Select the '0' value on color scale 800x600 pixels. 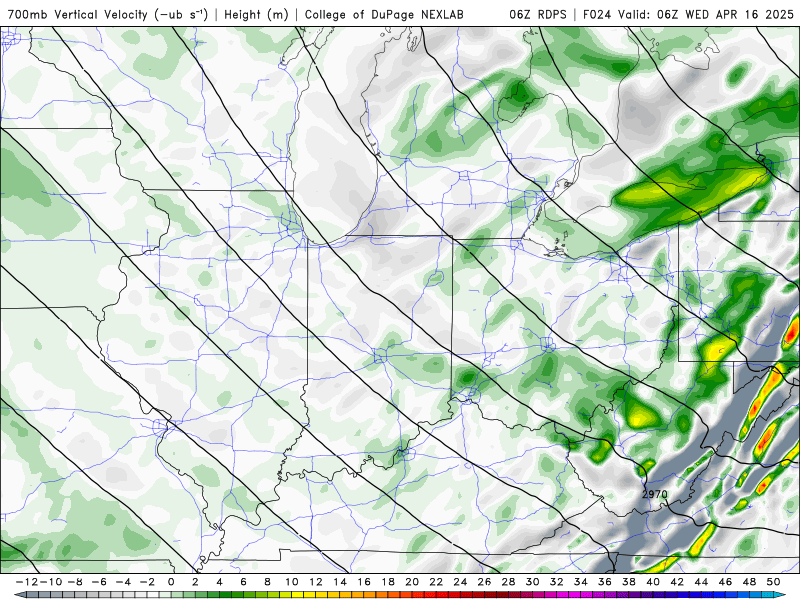click(171, 582)
